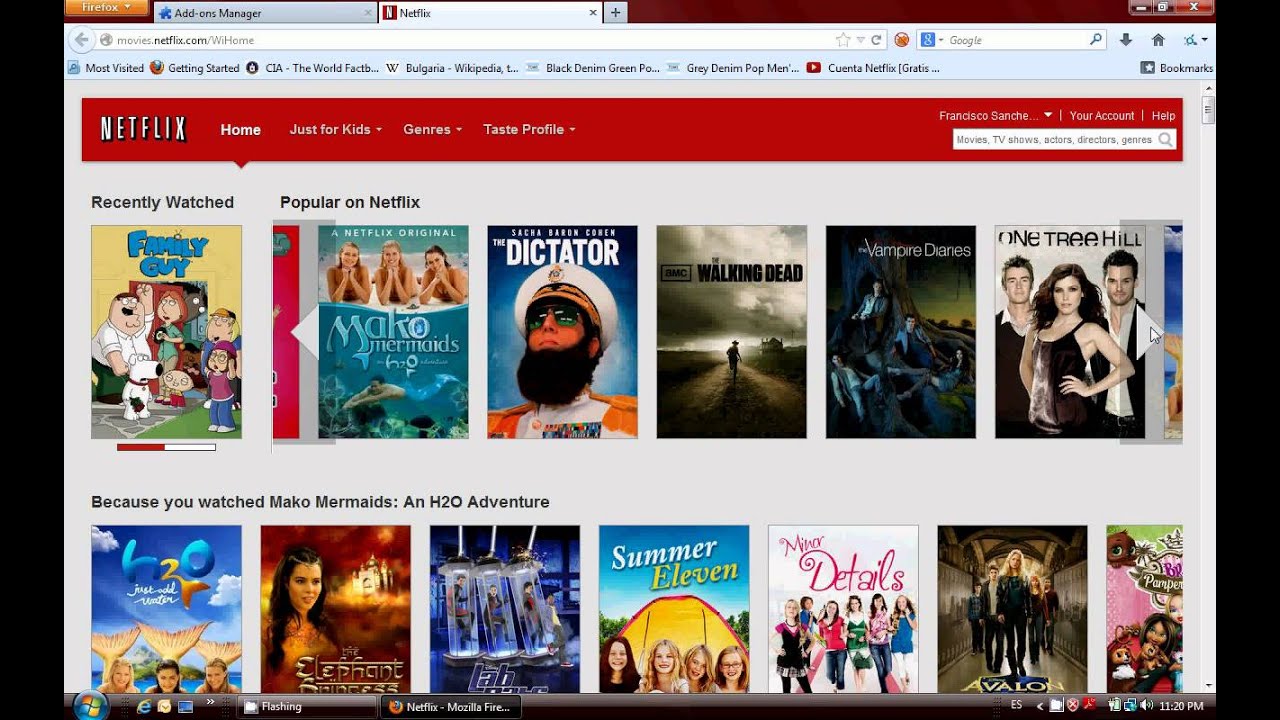Open The Vampire Diaries poster

[900, 332]
